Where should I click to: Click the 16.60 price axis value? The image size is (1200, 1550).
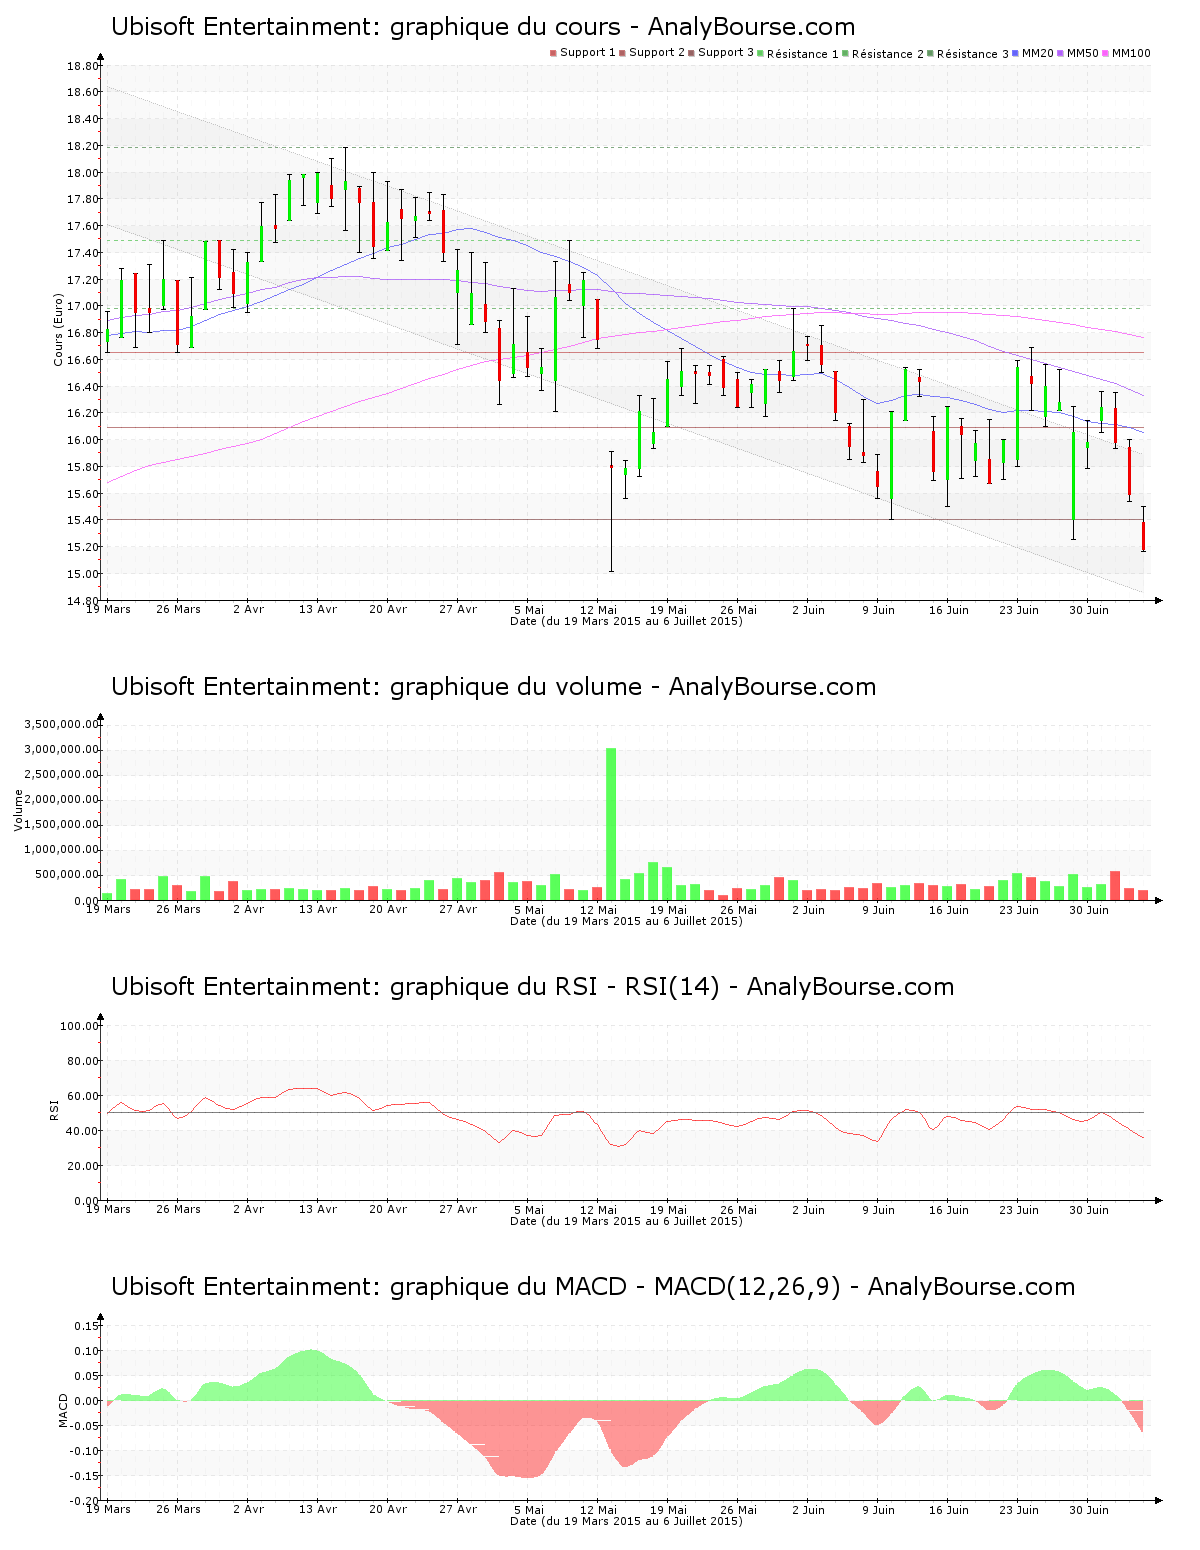(x=83, y=360)
